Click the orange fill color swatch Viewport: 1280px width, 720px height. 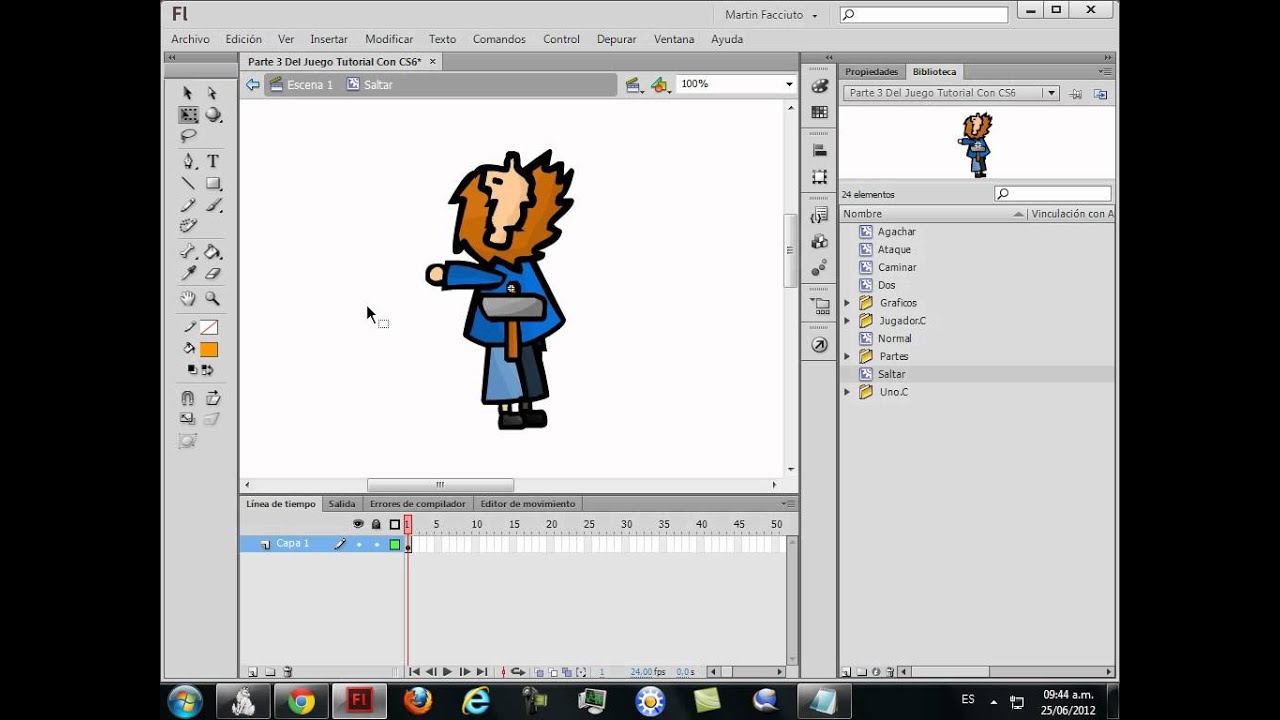tap(209, 350)
